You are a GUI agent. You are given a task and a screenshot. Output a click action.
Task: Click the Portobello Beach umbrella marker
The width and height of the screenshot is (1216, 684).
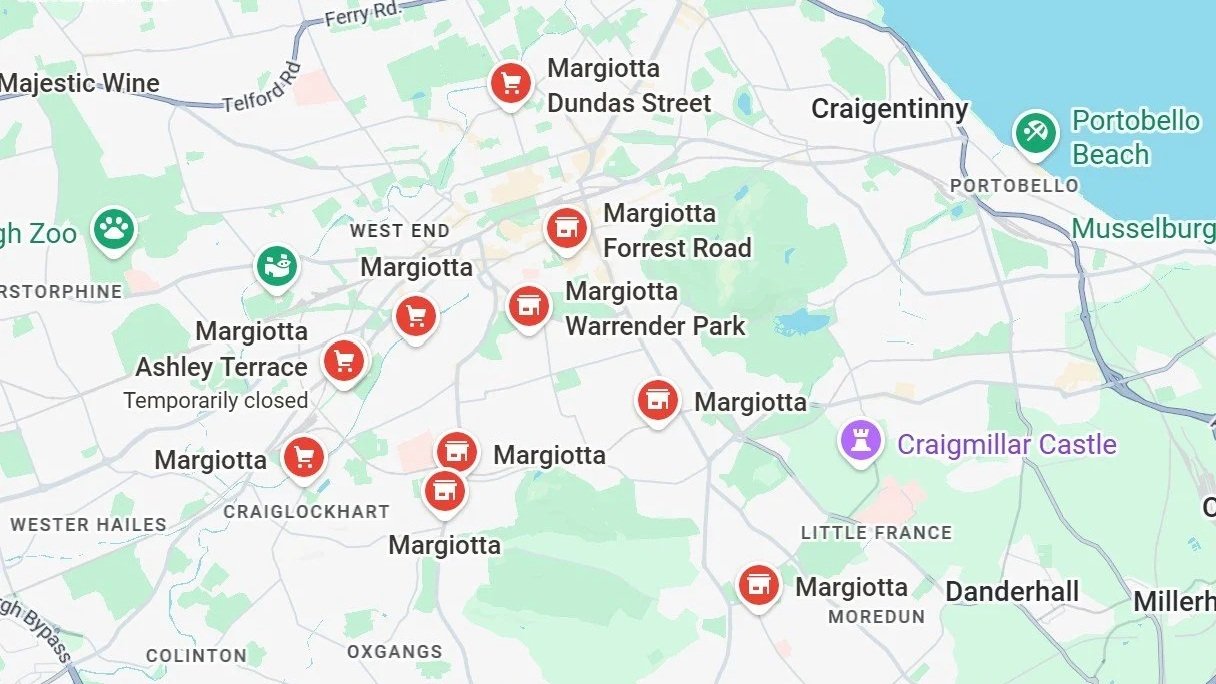point(1035,133)
